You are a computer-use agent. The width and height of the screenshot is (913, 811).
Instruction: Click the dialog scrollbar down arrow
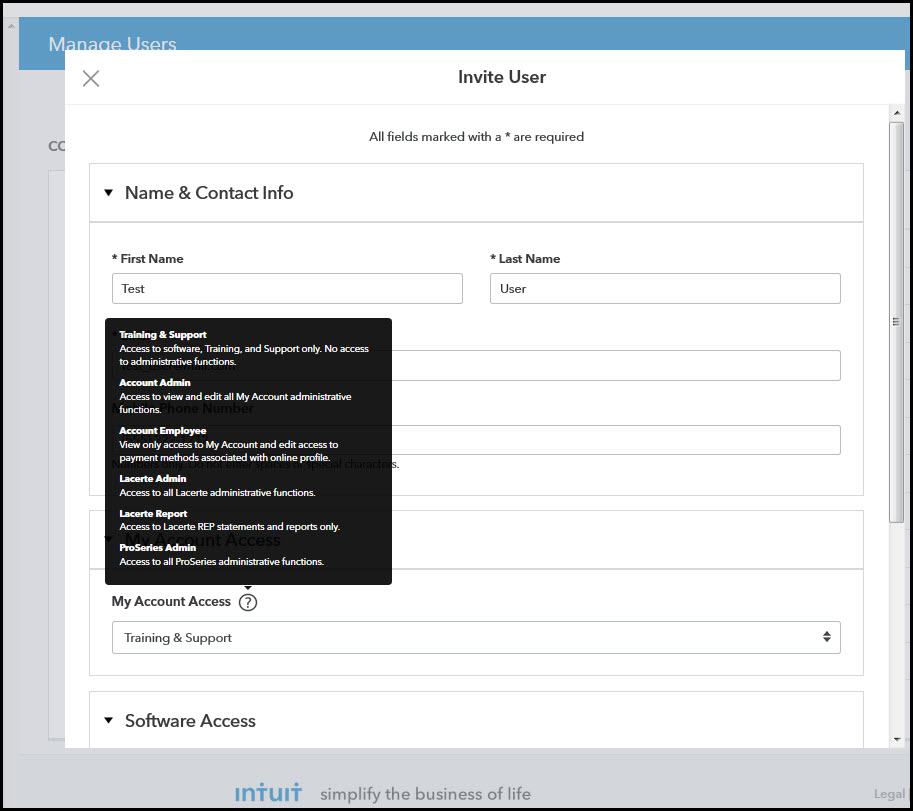click(897, 739)
